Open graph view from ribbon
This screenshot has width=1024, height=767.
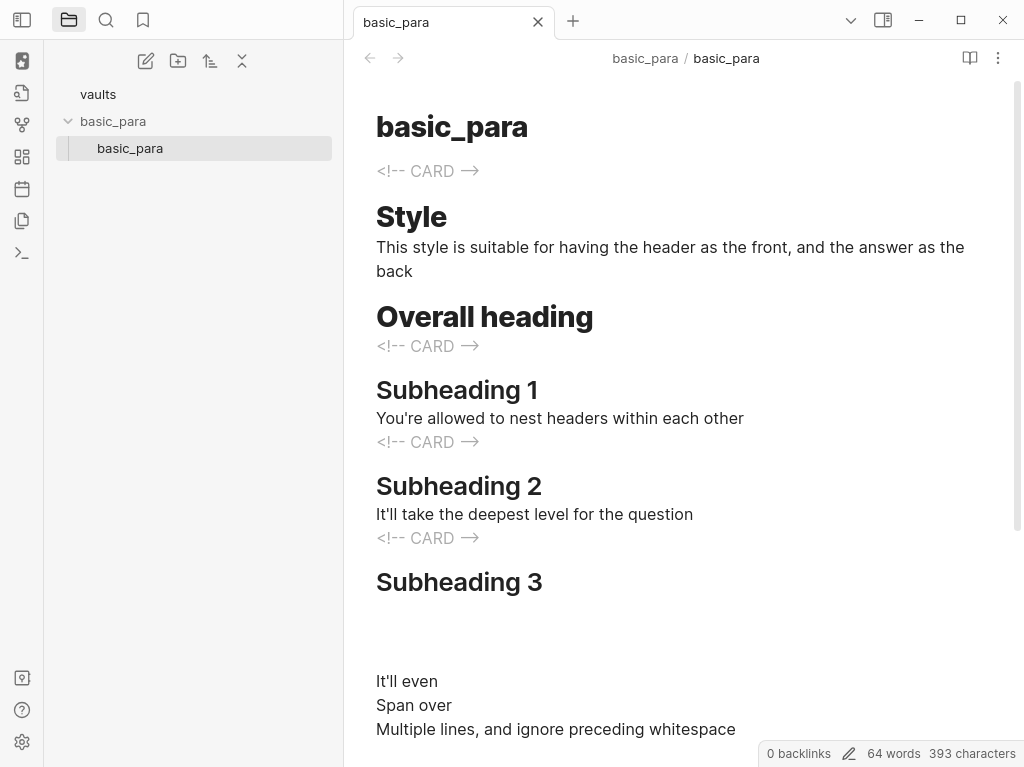pos(22,125)
